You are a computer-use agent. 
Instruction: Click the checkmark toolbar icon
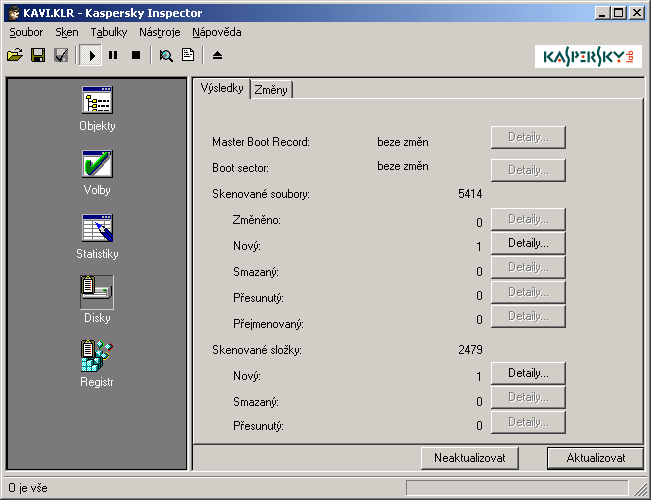click(61, 55)
